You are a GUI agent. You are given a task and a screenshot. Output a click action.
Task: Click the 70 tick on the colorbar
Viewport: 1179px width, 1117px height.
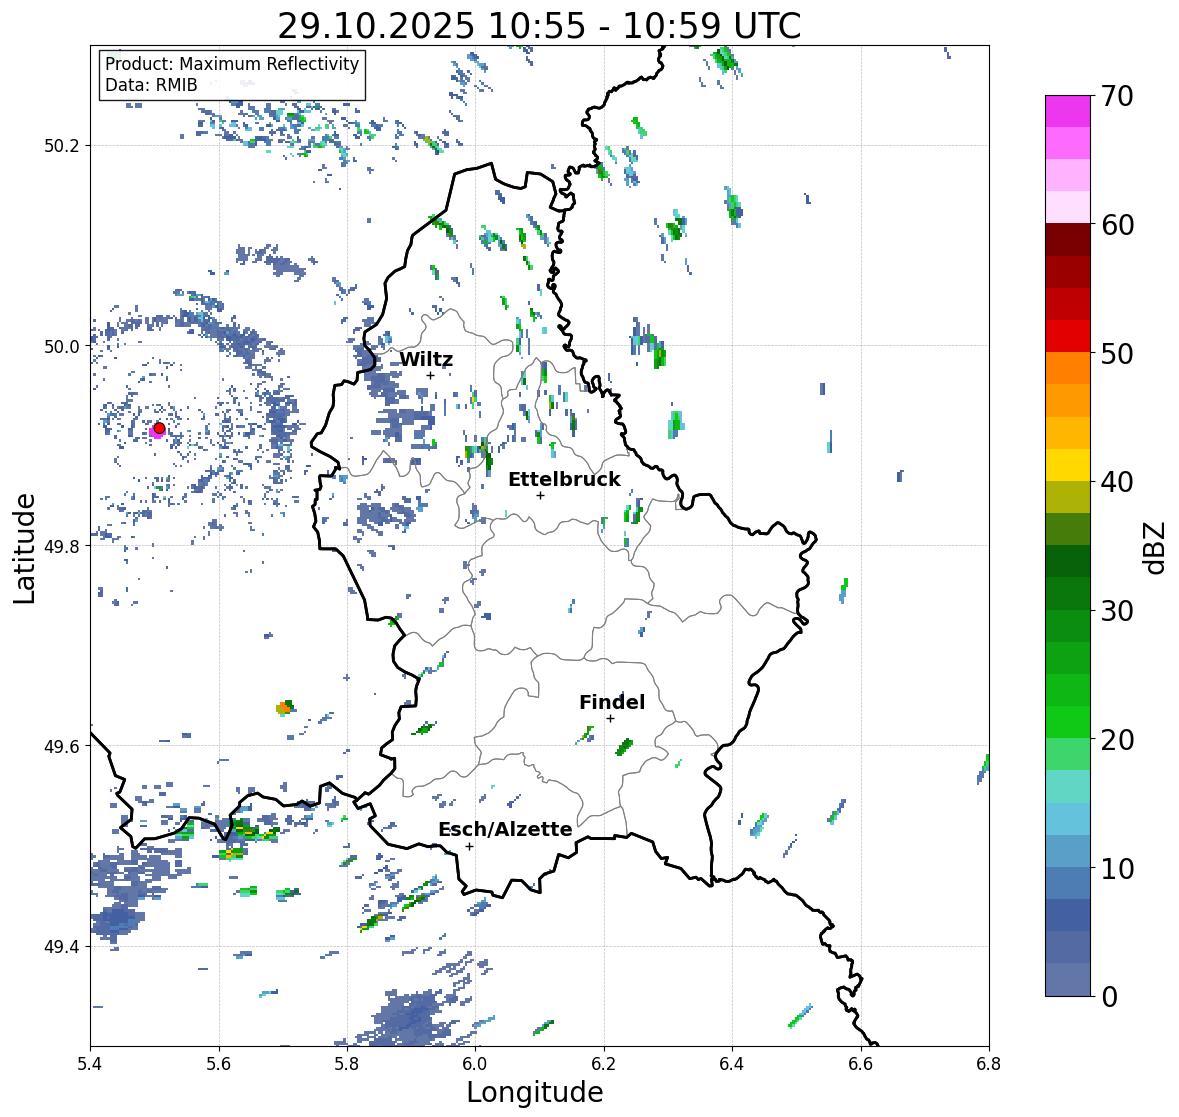pos(1117,96)
